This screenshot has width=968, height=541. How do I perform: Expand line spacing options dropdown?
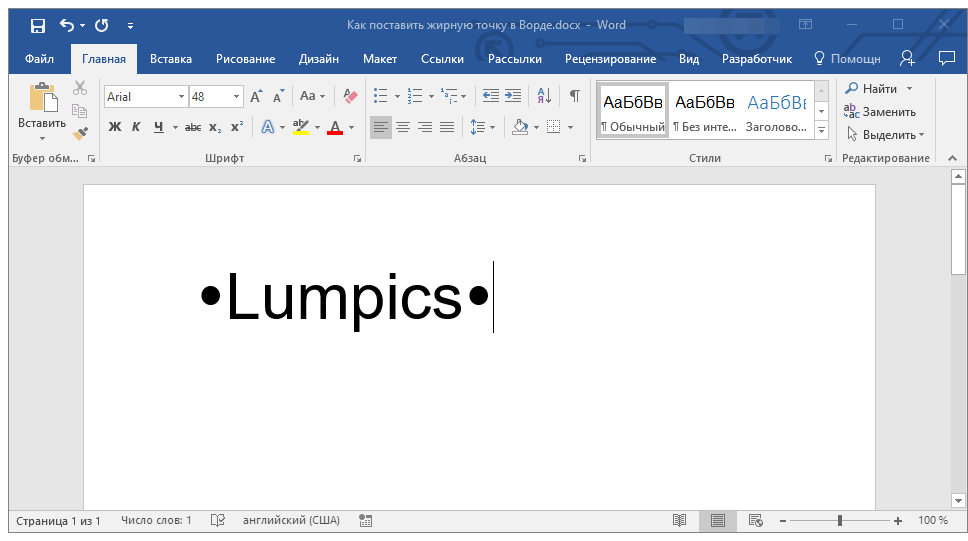(x=493, y=128)
